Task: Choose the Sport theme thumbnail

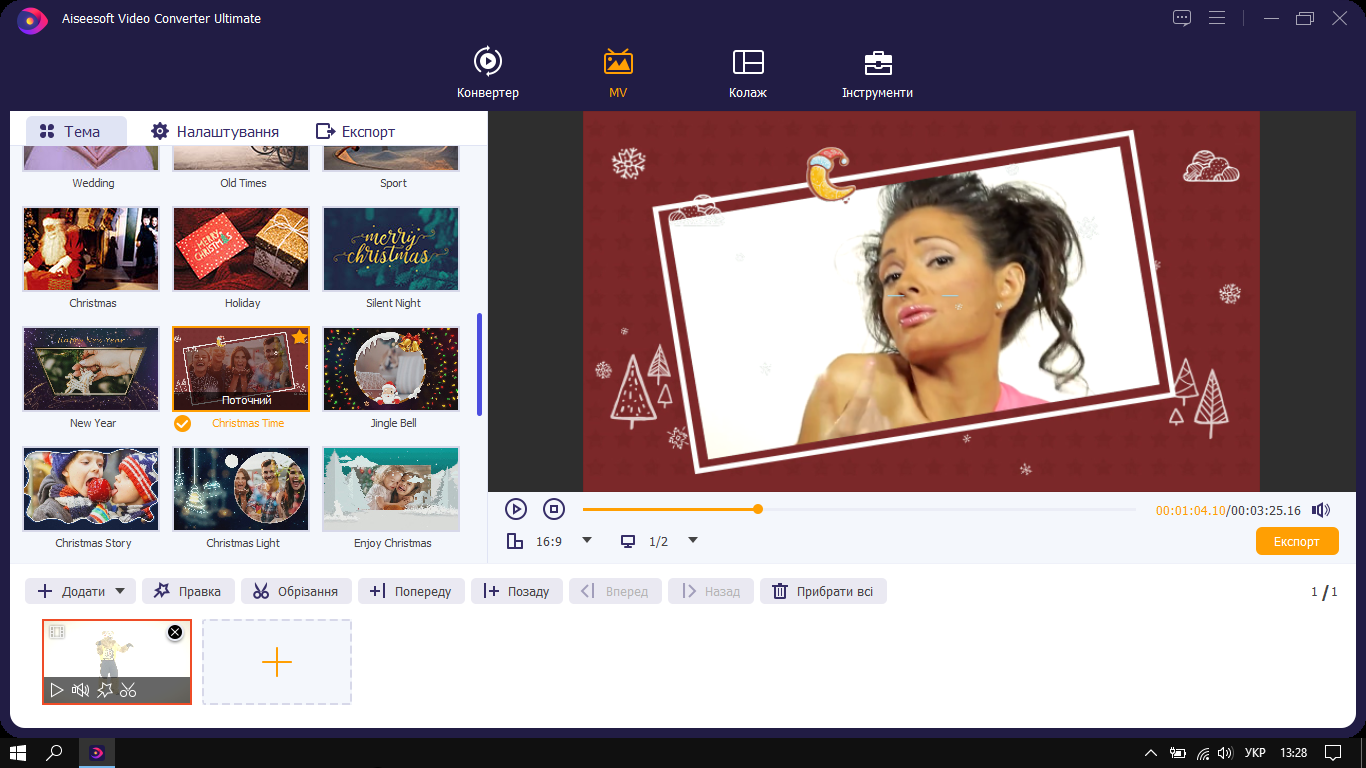Action: (393, 158)
